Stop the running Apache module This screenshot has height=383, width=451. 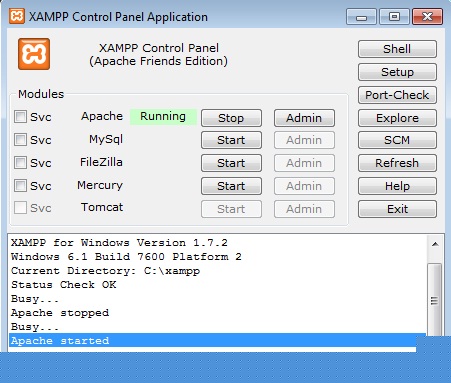pyautogui.click(x=231, y=118)
